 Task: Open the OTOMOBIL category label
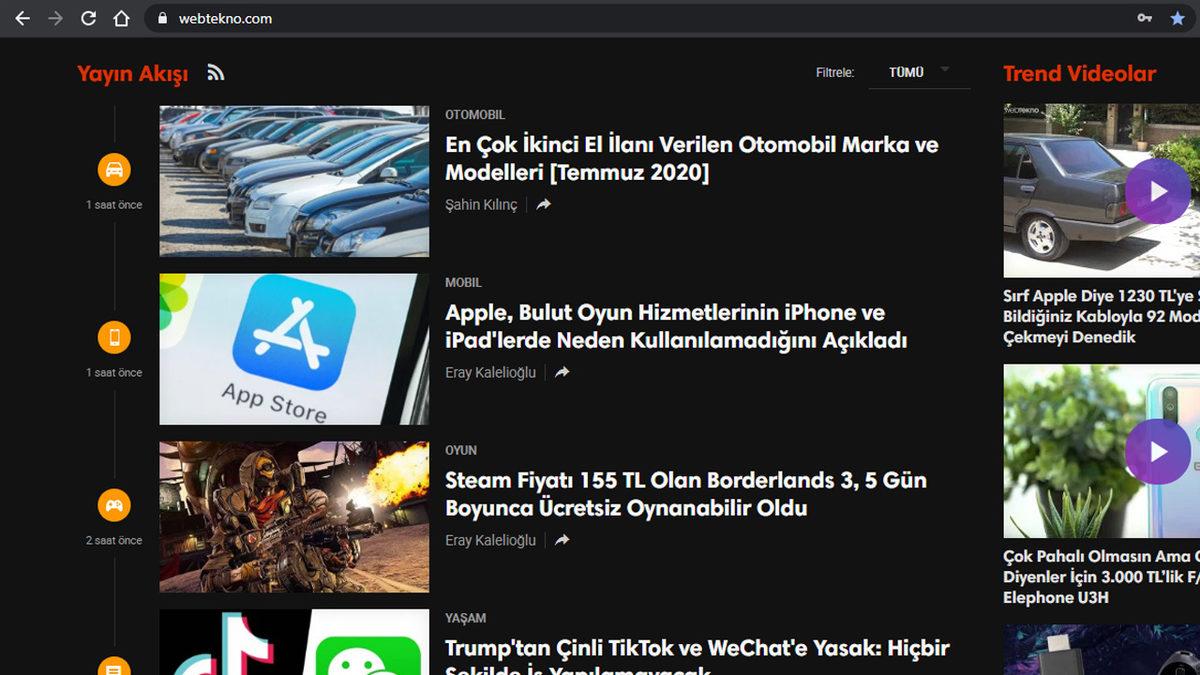click(476, 115)
